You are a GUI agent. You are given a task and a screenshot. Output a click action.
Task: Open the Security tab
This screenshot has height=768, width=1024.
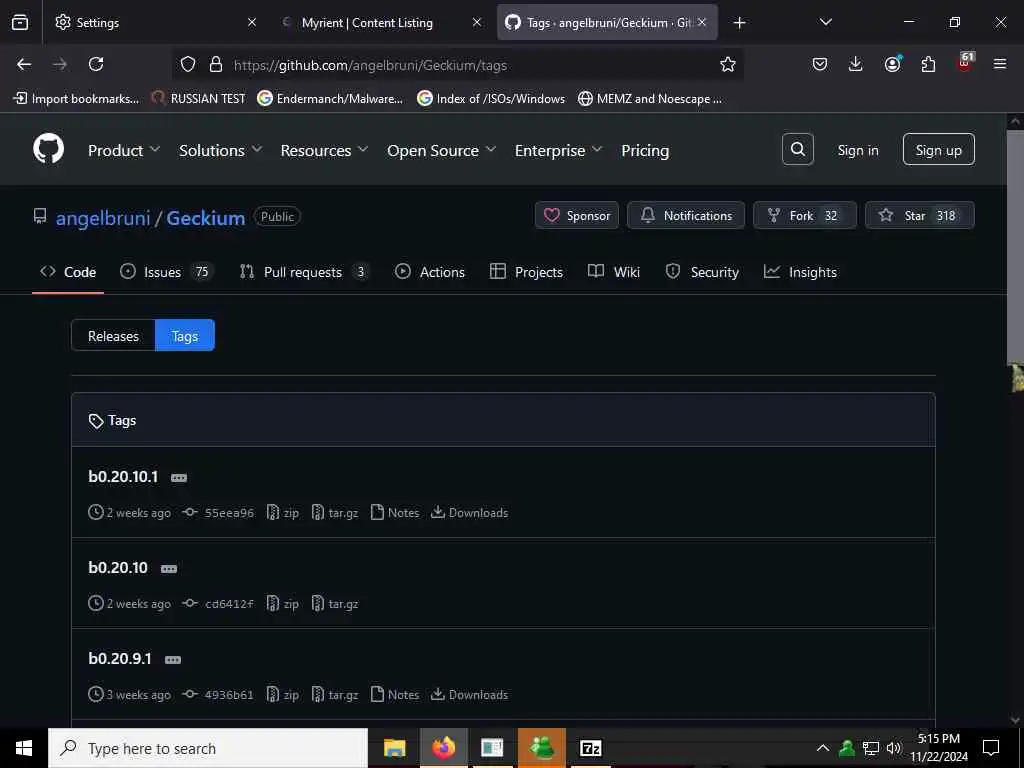point(702,272)
